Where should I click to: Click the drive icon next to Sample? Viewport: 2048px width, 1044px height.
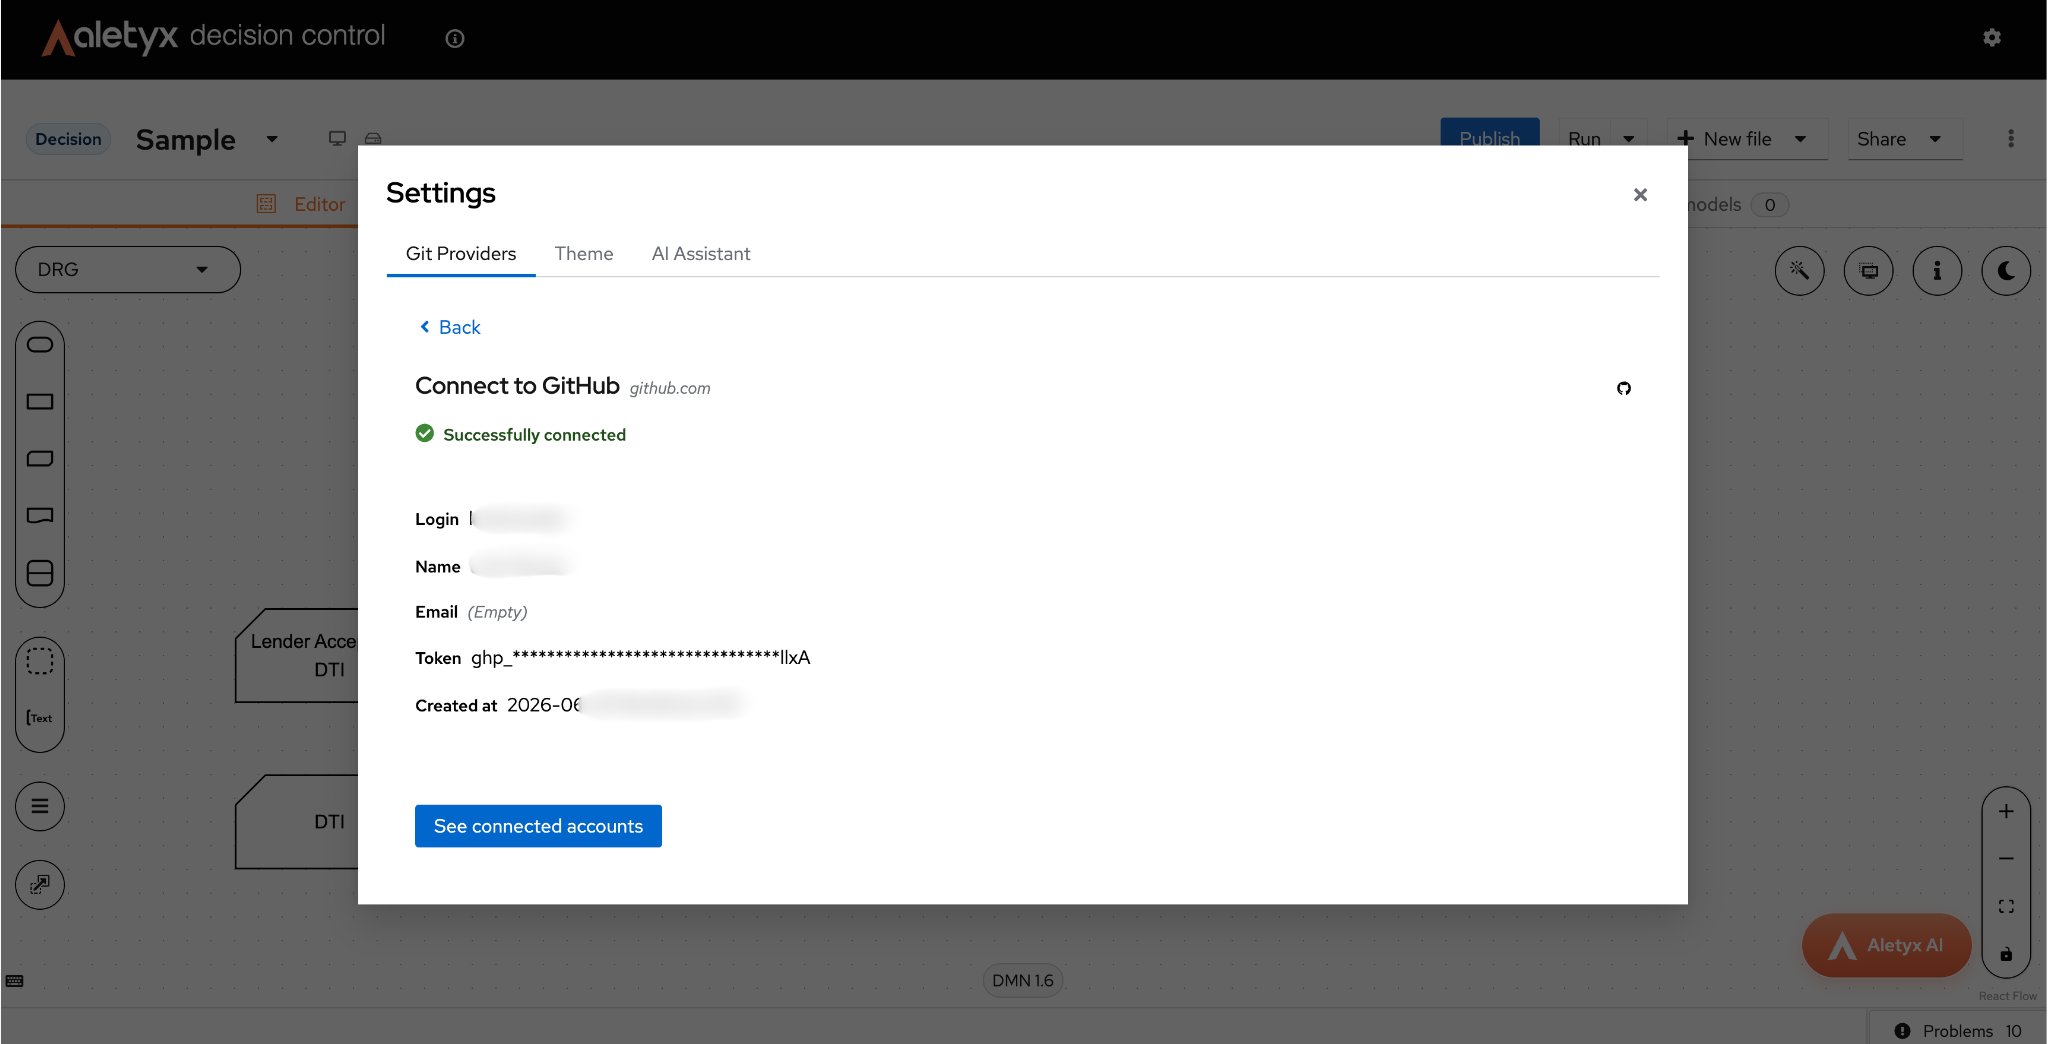coord(373,138)
